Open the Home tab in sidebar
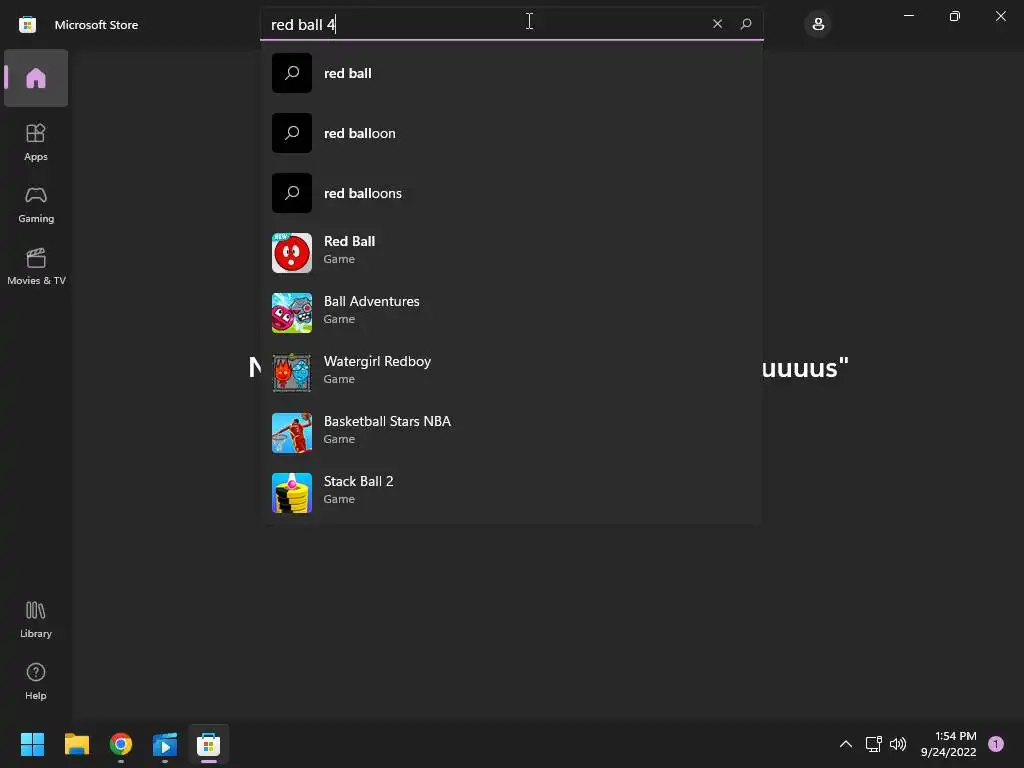The width and height of the screenshot is (1024, 768). click(36, 78)
